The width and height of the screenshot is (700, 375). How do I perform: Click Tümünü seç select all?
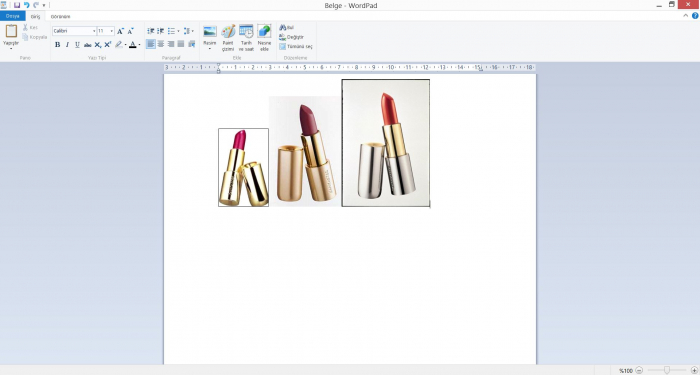[296, 46]
